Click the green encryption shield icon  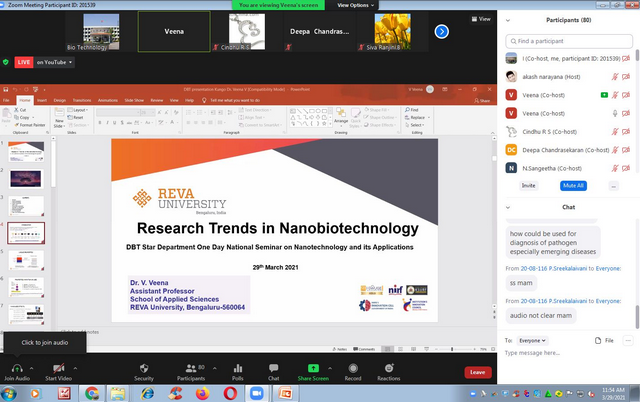coord(6,62)
